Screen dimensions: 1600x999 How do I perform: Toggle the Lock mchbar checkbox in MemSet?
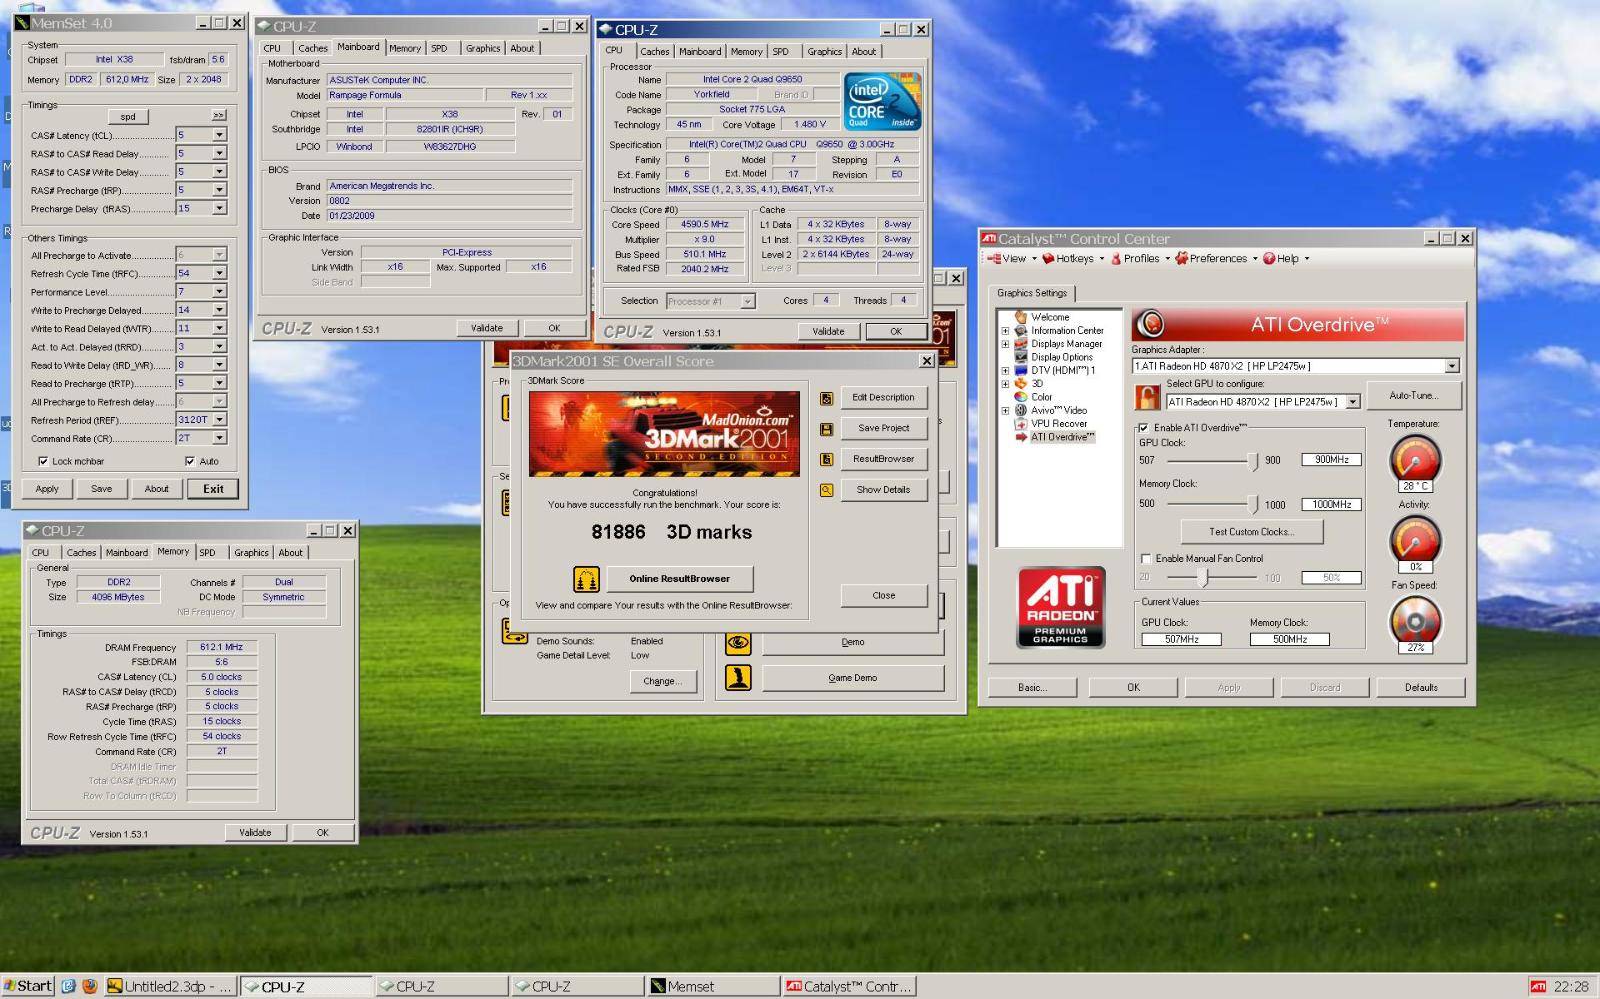point(43,461)
